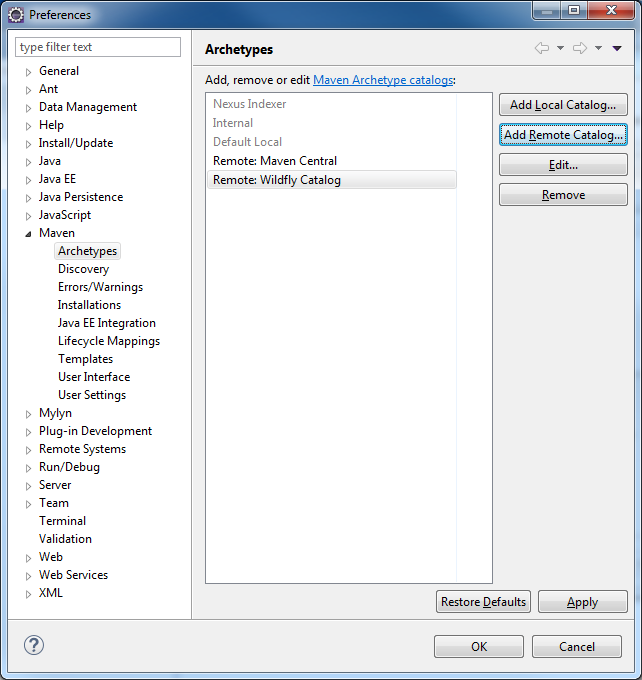
Task: Click the help question mark icon
Action: point(33,645)
